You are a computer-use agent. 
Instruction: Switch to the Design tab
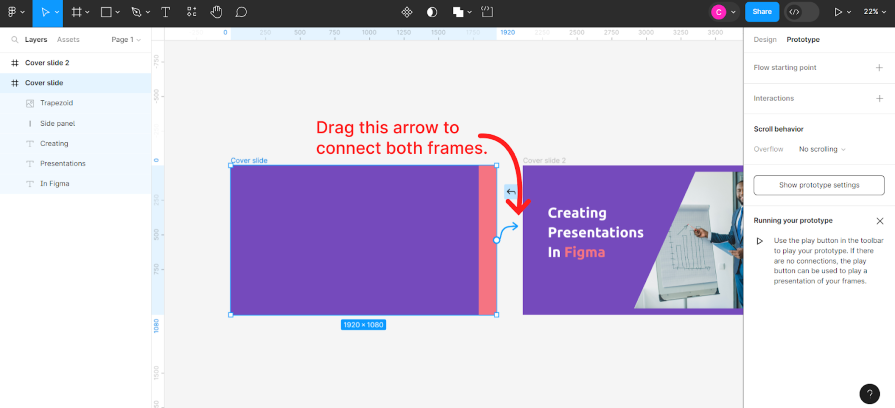pyautogui.click(x=765, y=40)
